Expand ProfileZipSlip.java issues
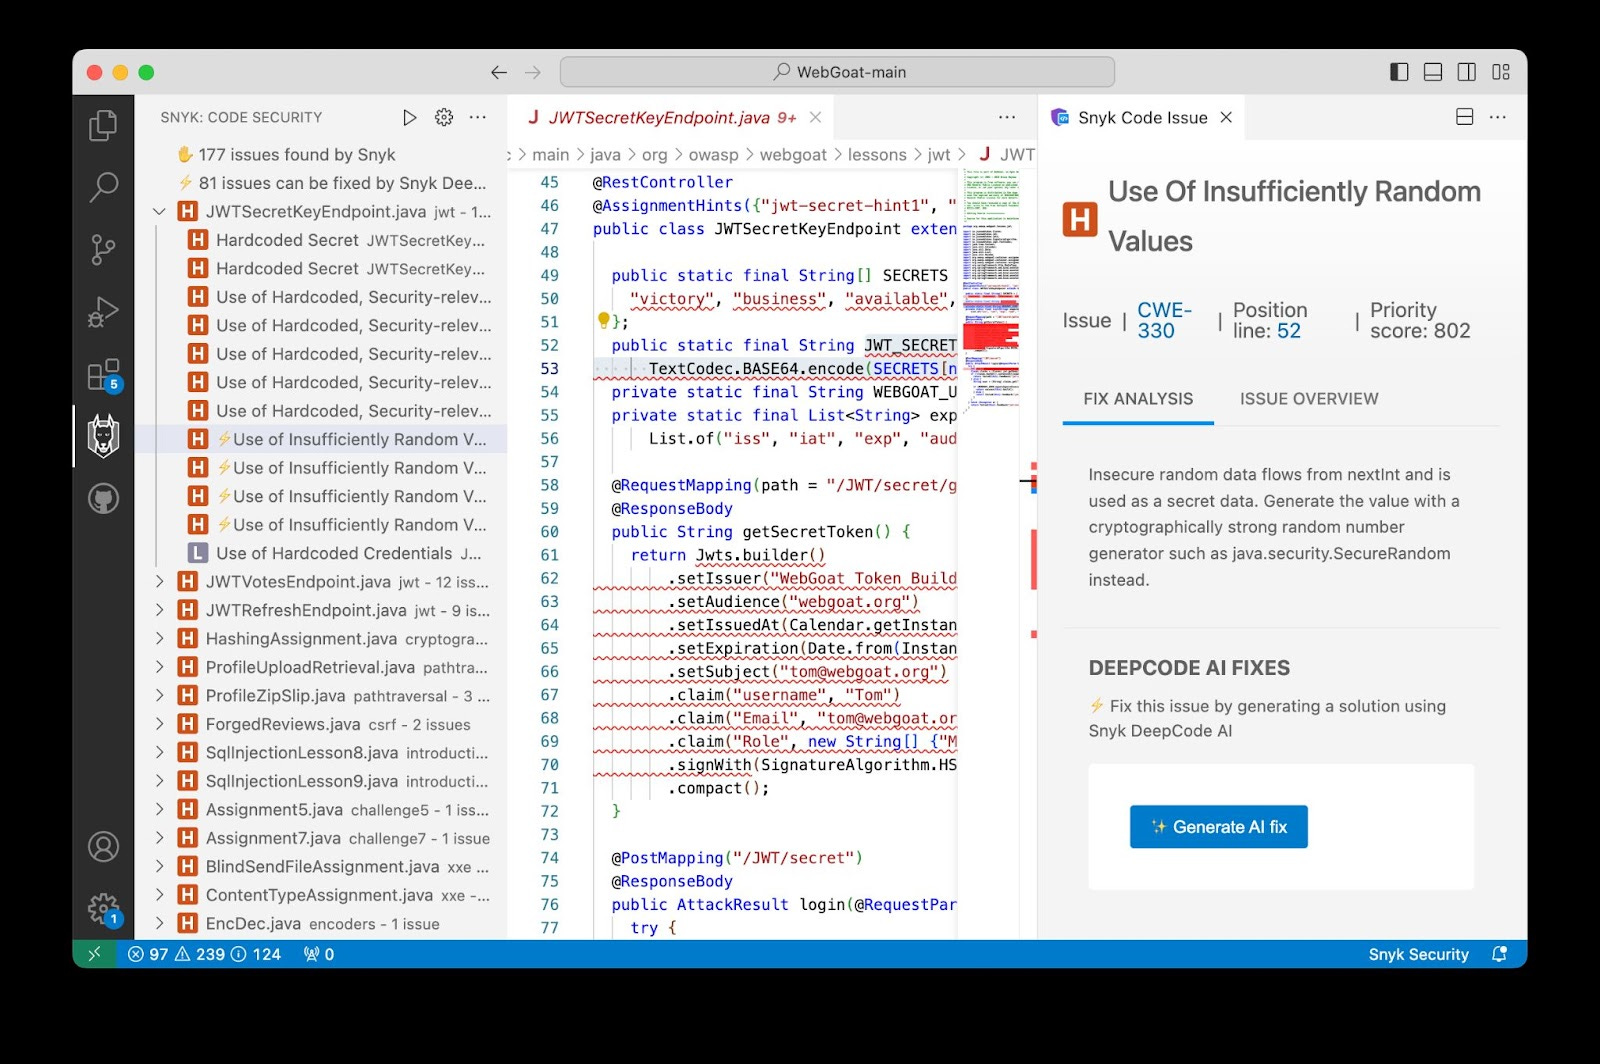 [159, 696]
